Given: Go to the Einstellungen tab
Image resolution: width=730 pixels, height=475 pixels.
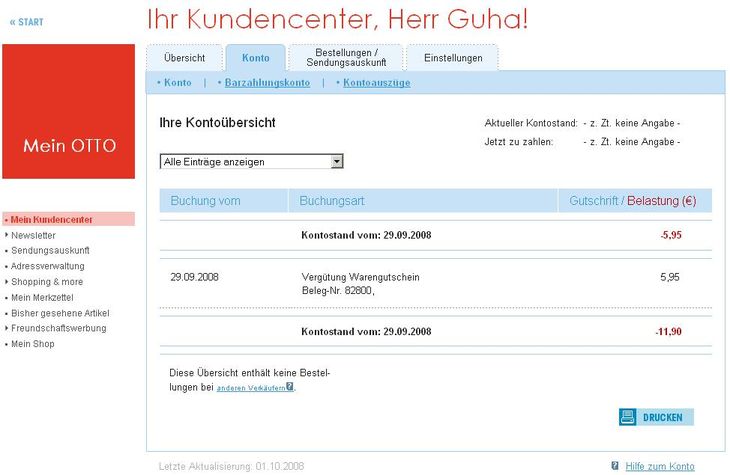Looking at the screenshot, I should tap(453, 58).
